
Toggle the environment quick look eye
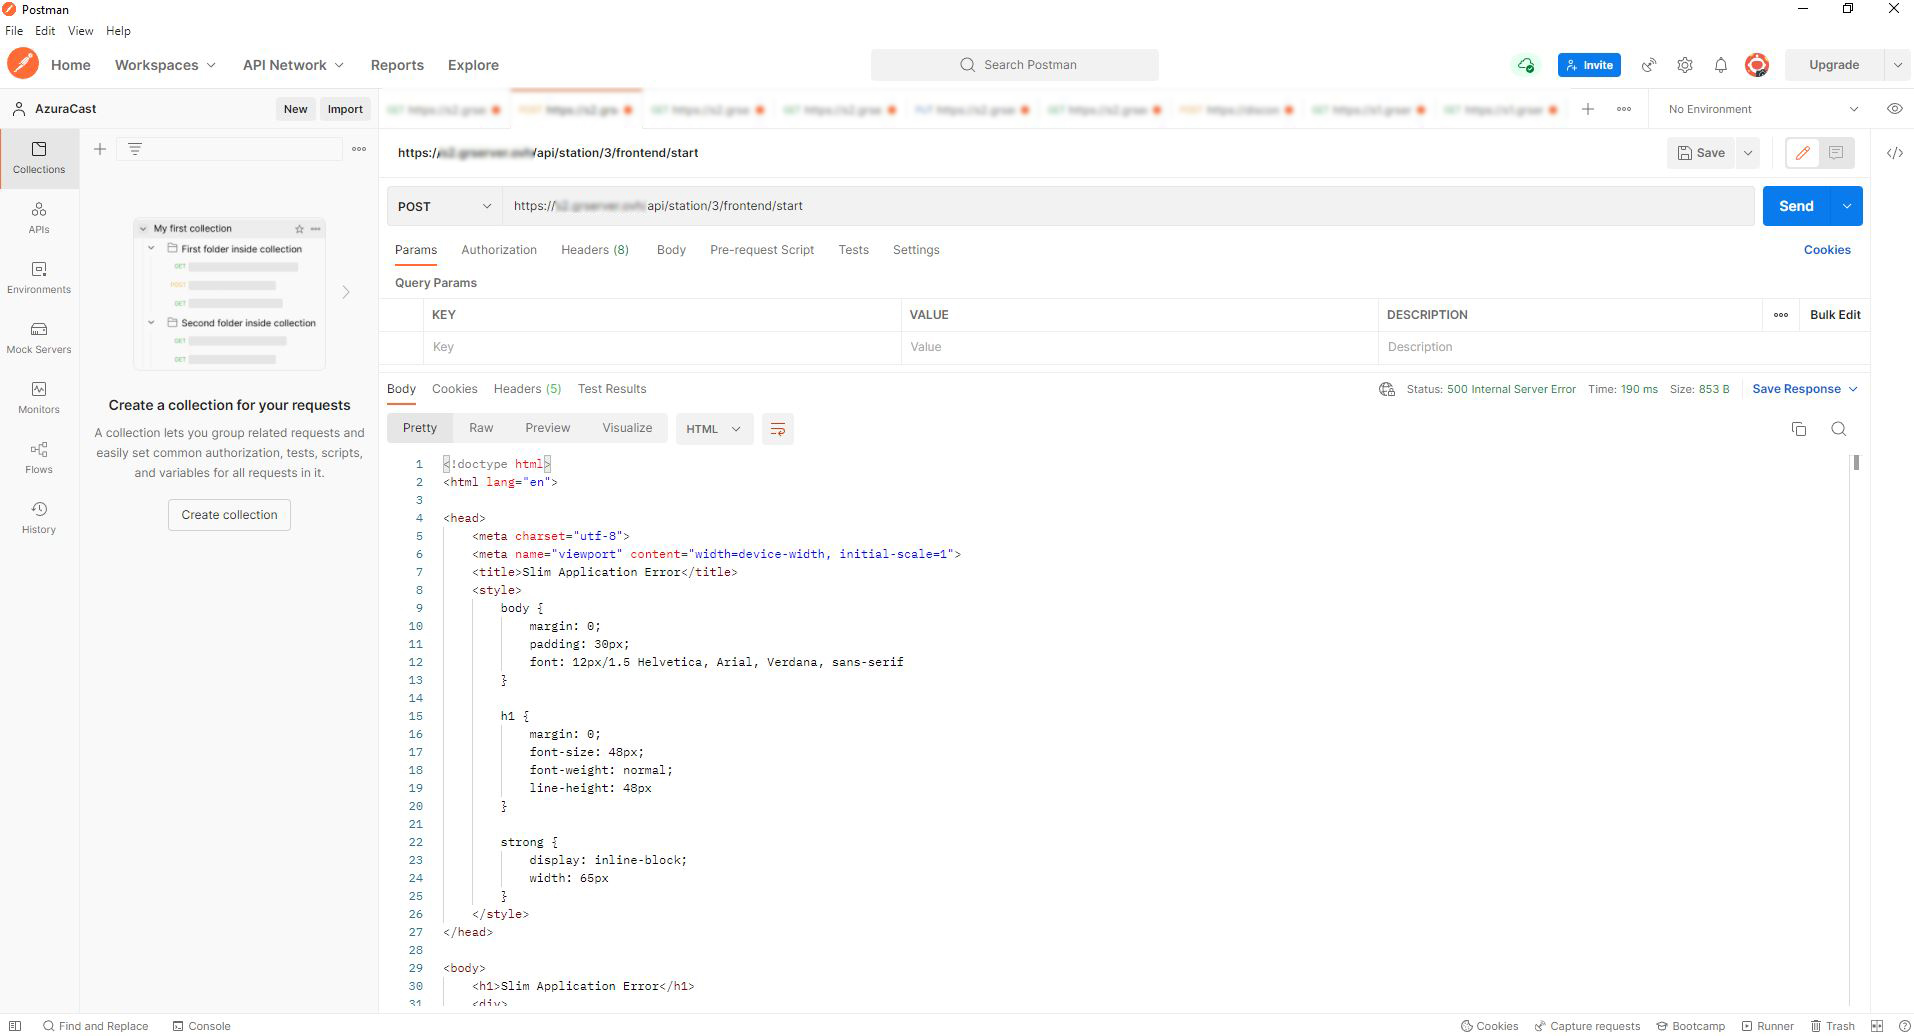1895,108
